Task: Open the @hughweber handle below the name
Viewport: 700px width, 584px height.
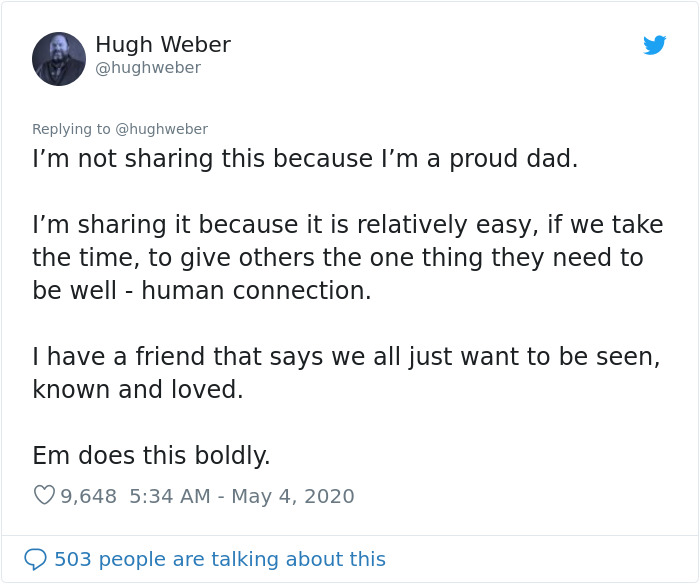Action: tap(148, 68)
